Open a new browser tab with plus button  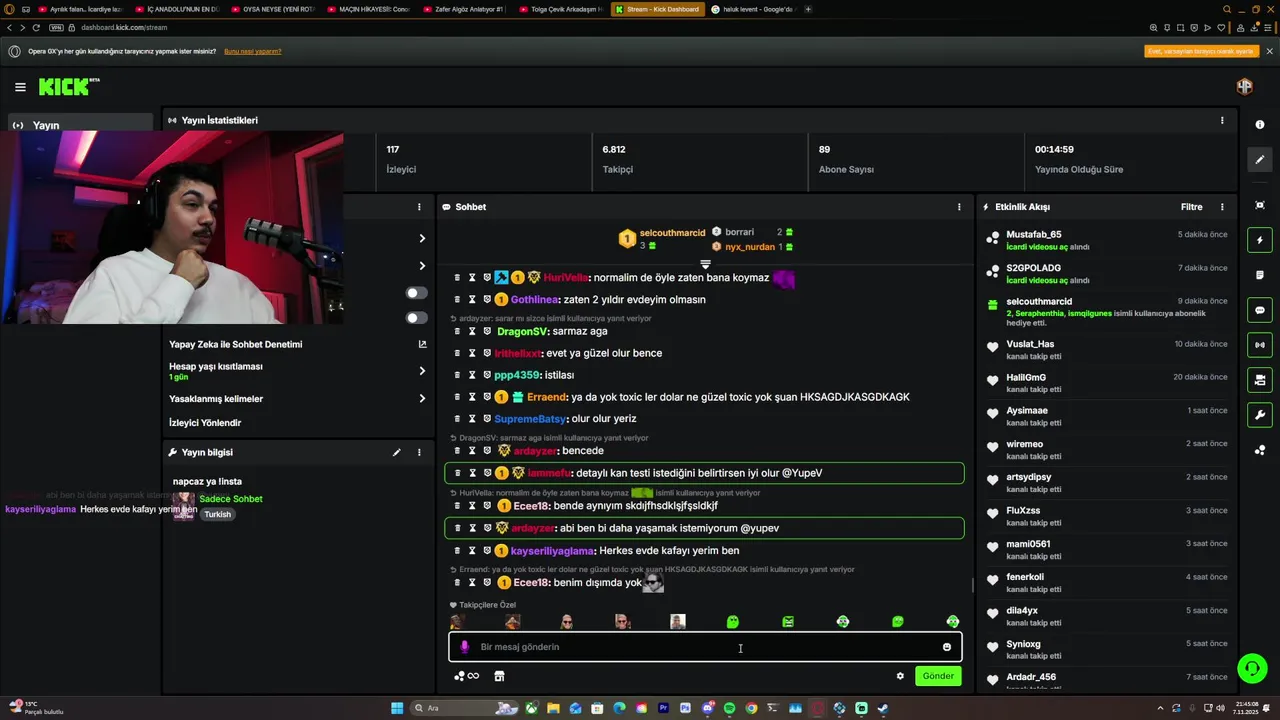click(x=808, y=9)
